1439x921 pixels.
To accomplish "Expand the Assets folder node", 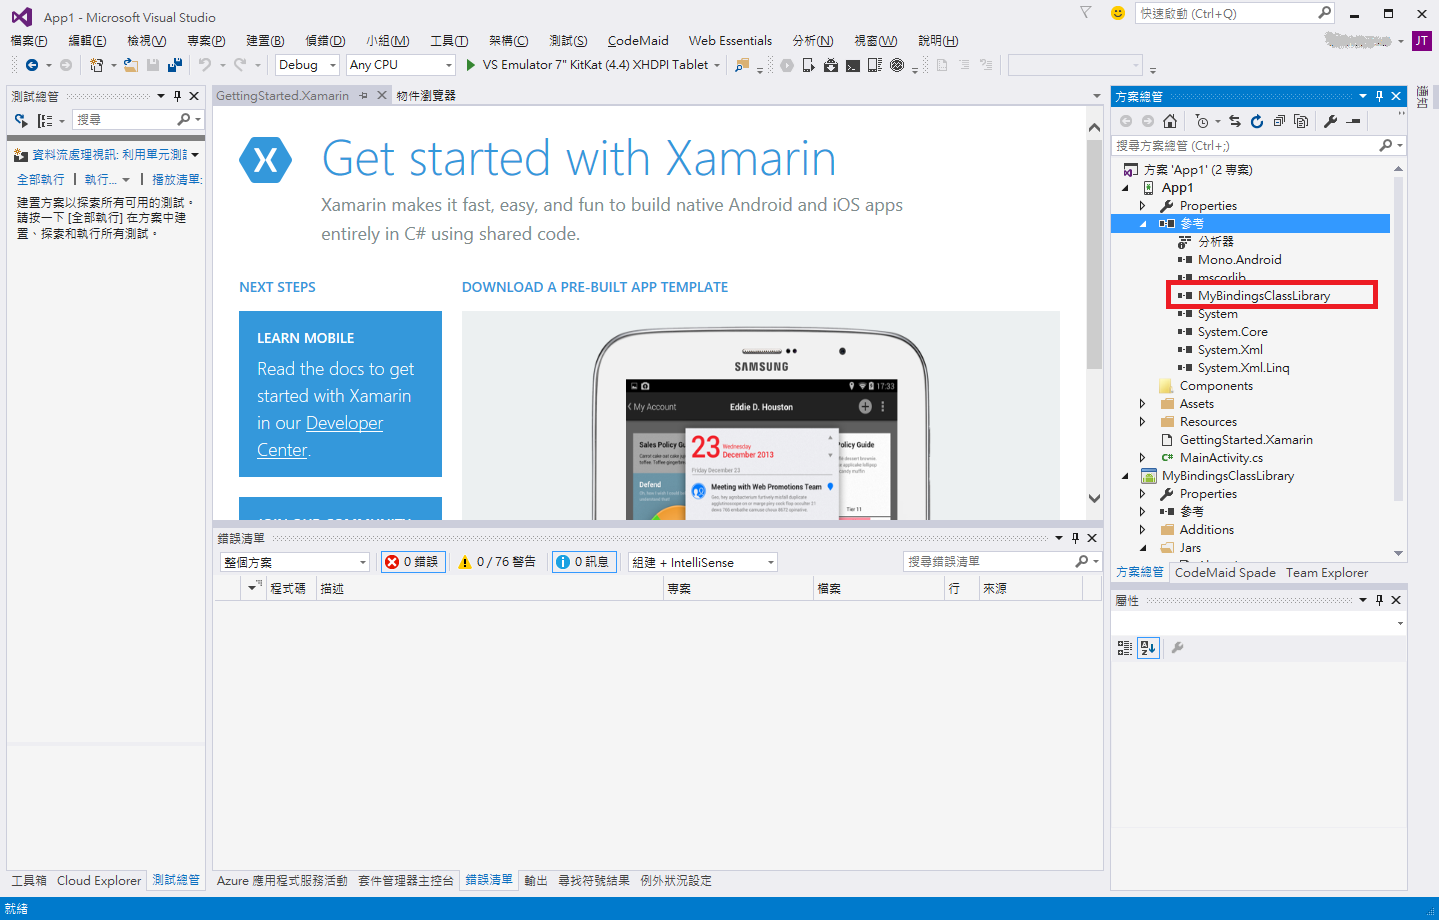I will point(1143,404).
